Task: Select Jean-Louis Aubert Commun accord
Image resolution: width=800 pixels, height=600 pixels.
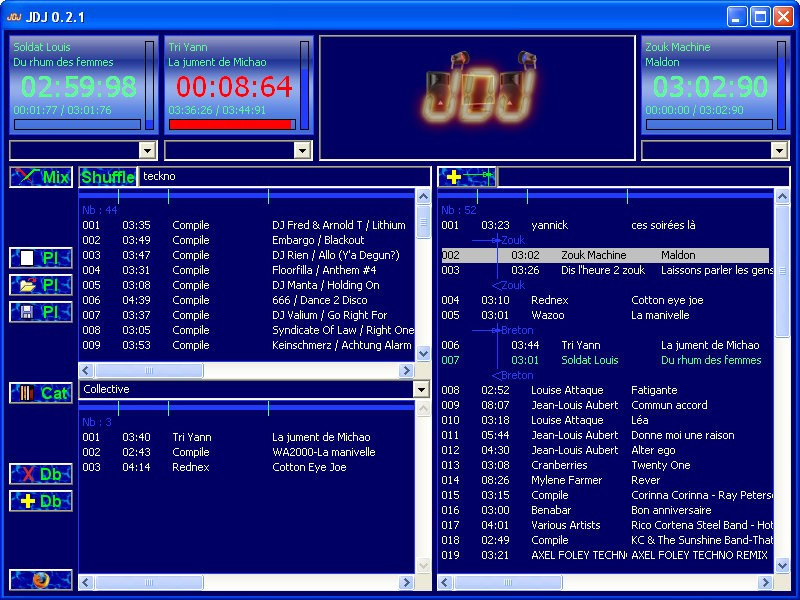Action: [x=606, y=405]
